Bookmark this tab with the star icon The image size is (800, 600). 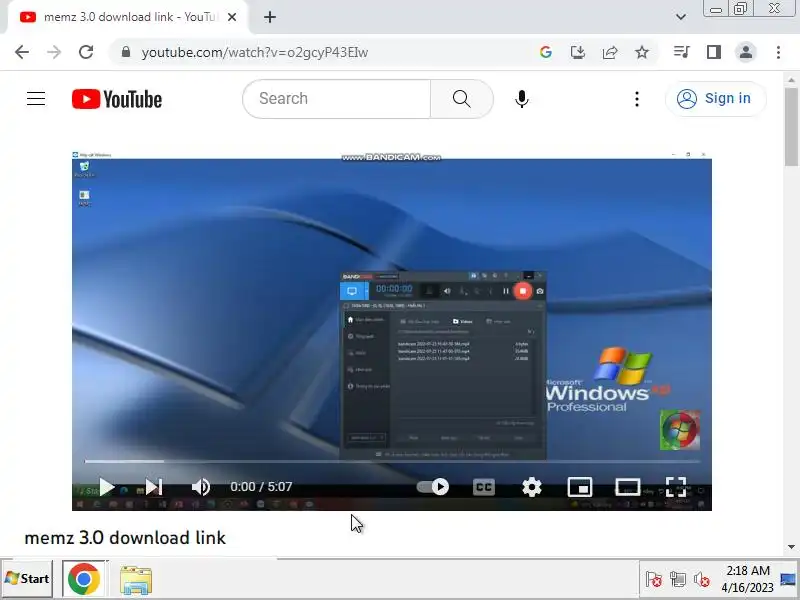click(642, 52)
